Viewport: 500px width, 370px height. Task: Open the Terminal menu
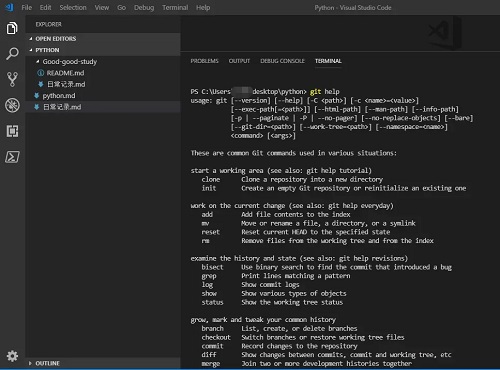coord(175,7)
